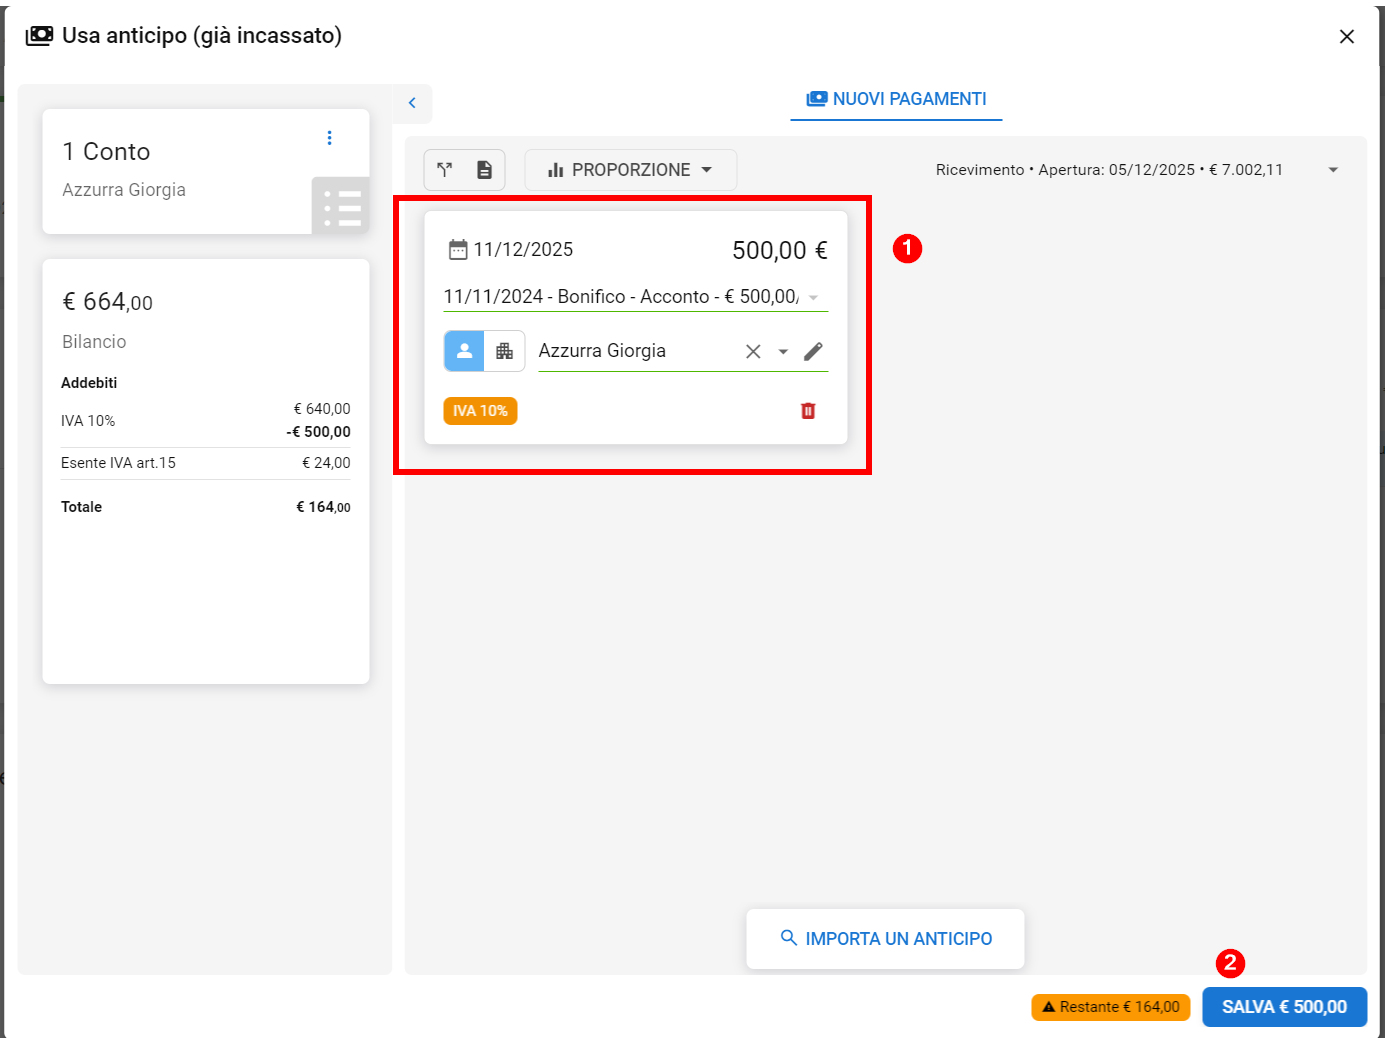
Task: Switch payer type to company
Action: click(x=504, y=351)
